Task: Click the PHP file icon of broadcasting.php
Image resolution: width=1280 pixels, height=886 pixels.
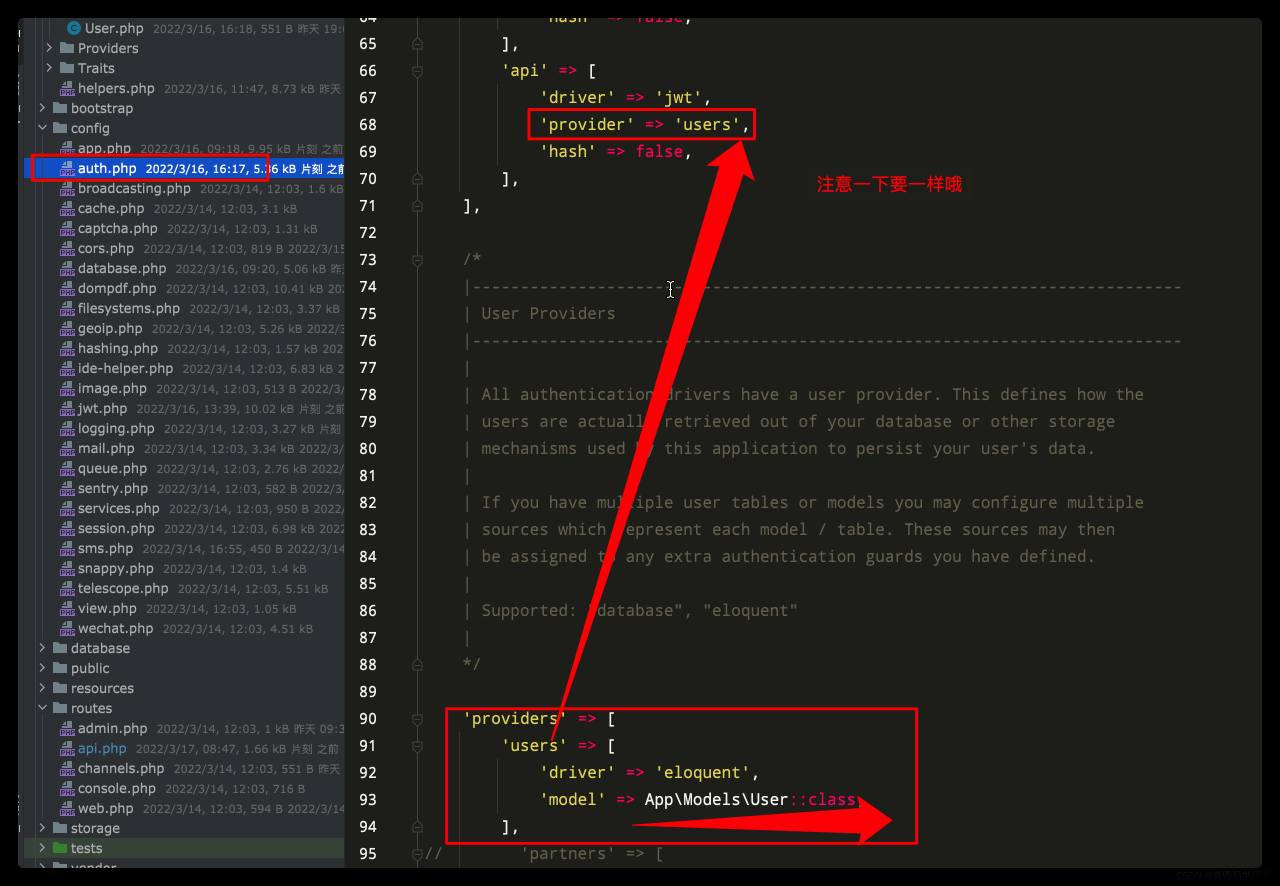Action: (x=67, y=189)
